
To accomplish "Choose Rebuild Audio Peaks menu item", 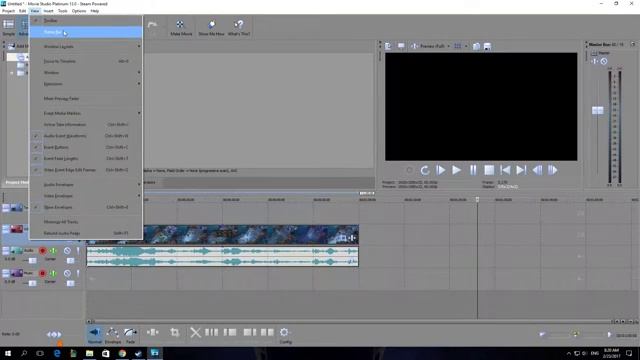I will (x=87, y=233).
